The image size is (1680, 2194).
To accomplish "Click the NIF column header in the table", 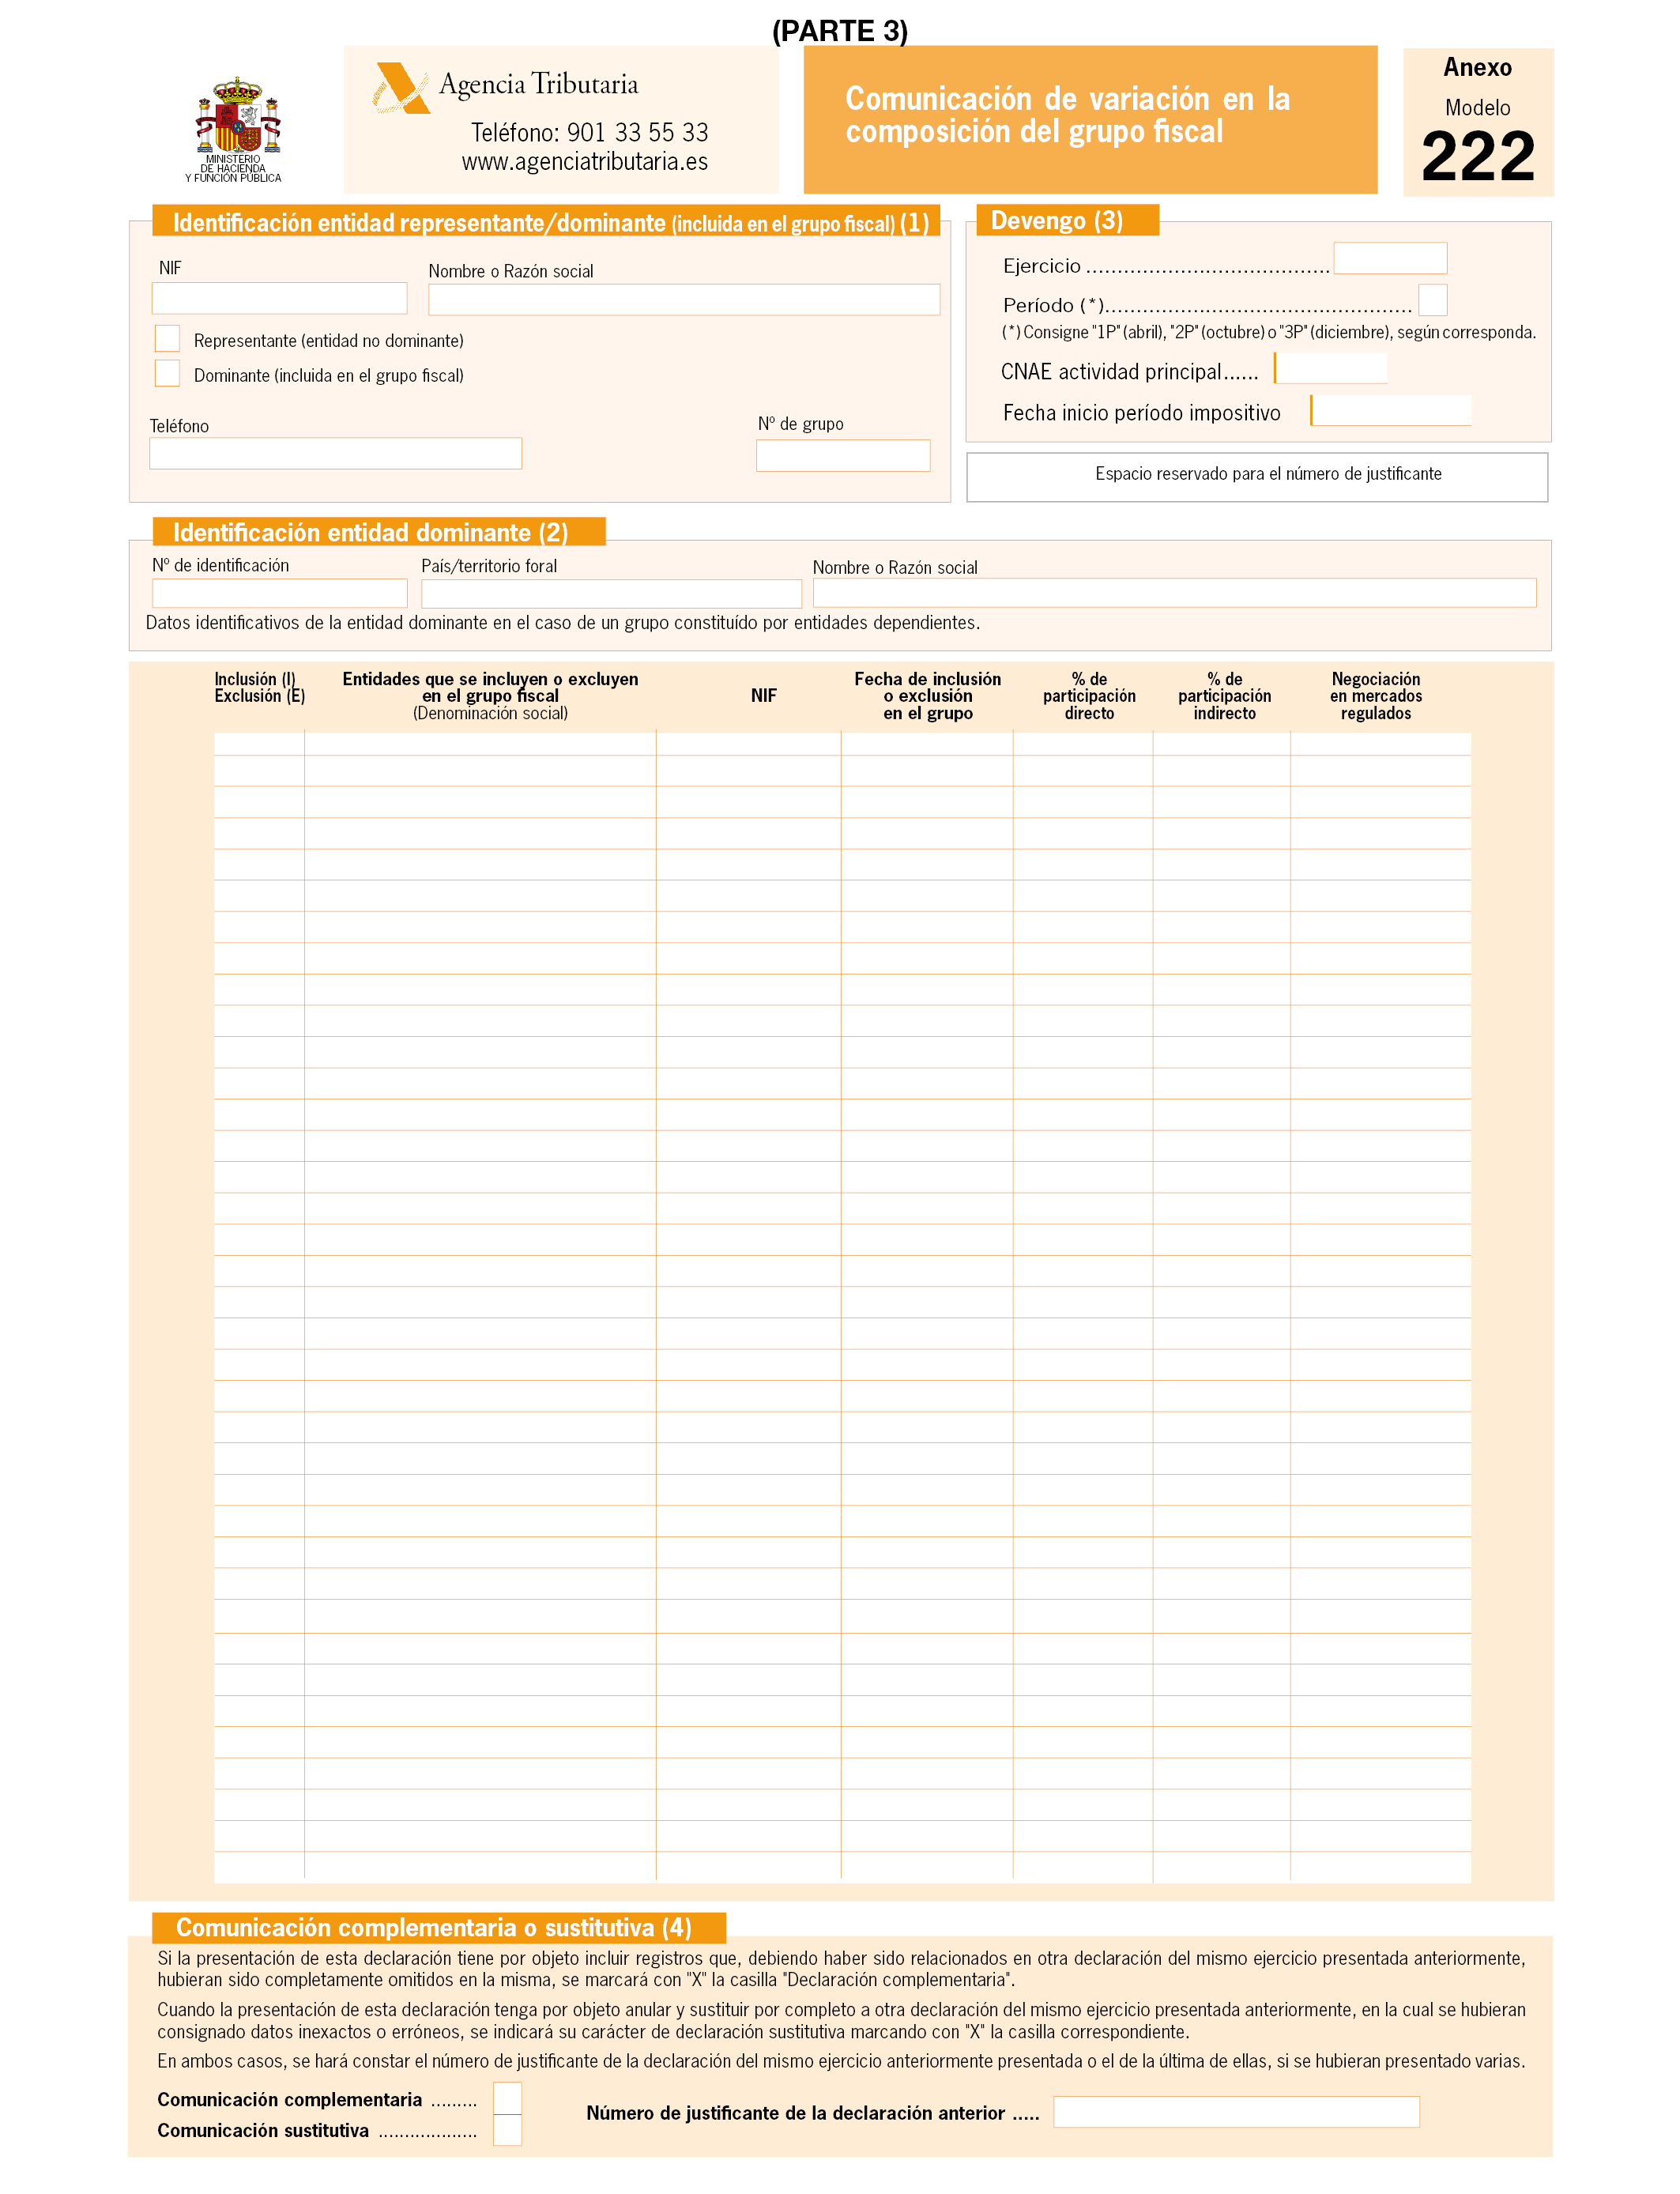I will (764, 696).
